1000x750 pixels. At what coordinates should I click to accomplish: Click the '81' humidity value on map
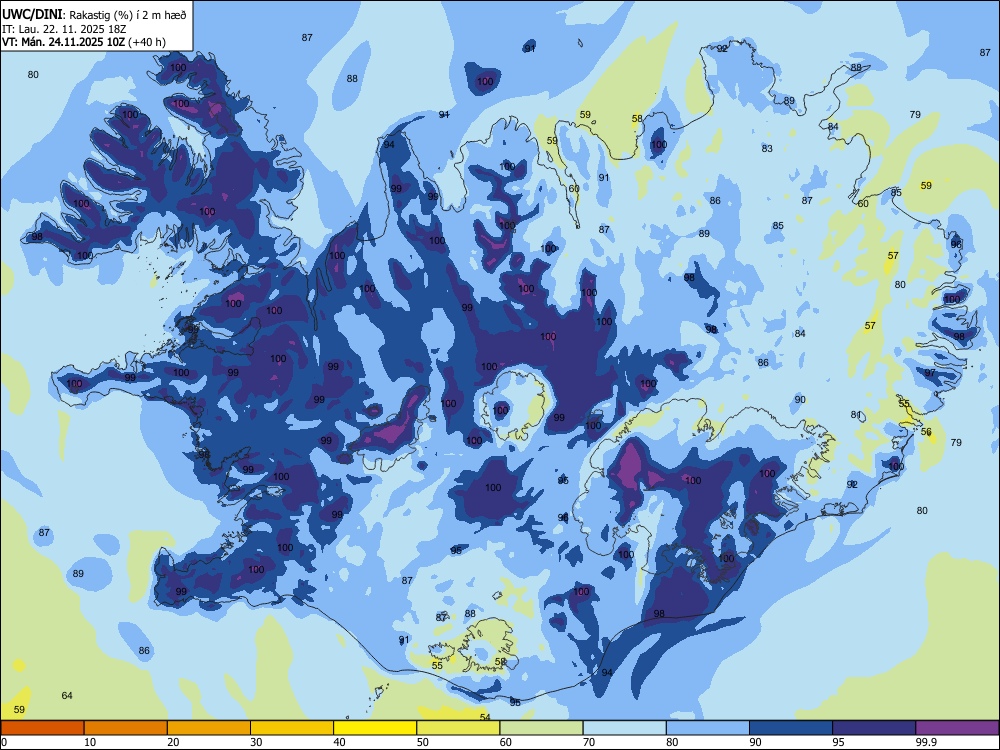(x=856, y=415)
